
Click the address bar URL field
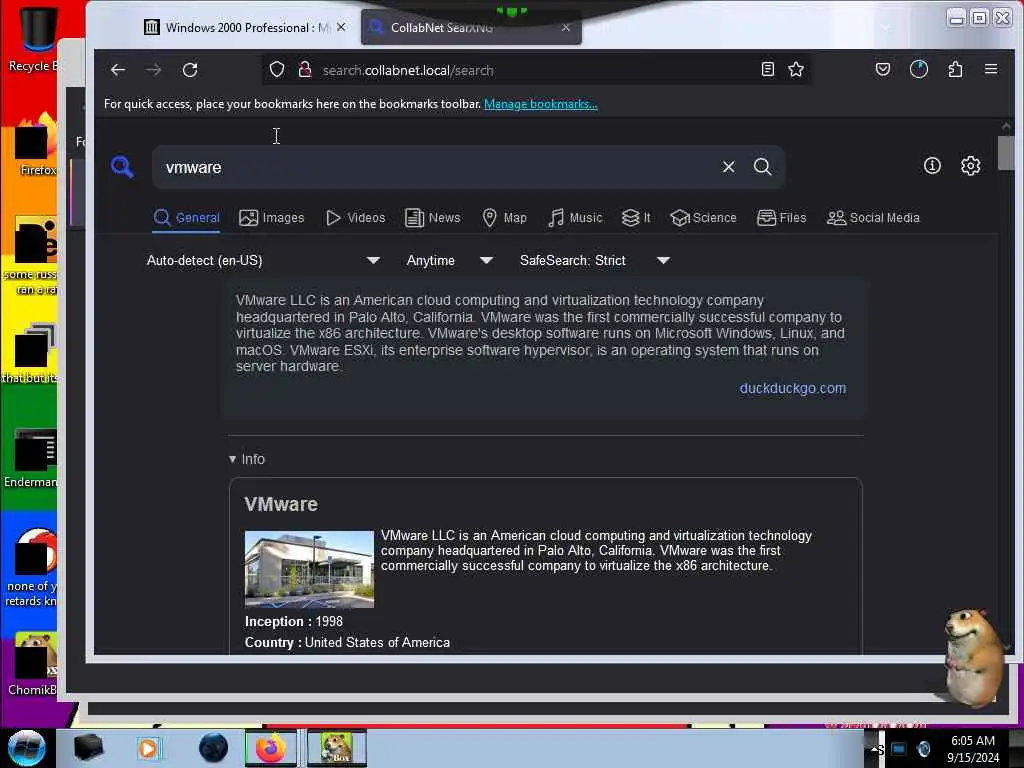536,70
